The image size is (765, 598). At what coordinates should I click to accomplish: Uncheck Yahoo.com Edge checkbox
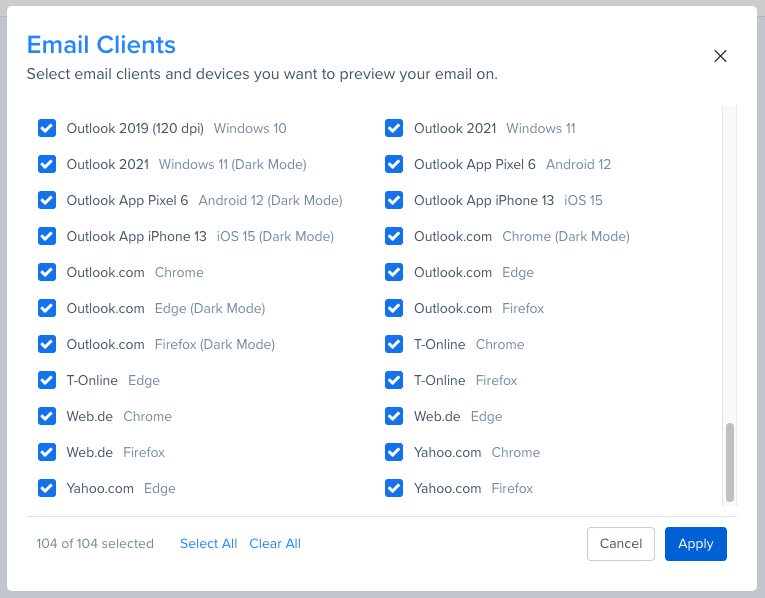47,488
